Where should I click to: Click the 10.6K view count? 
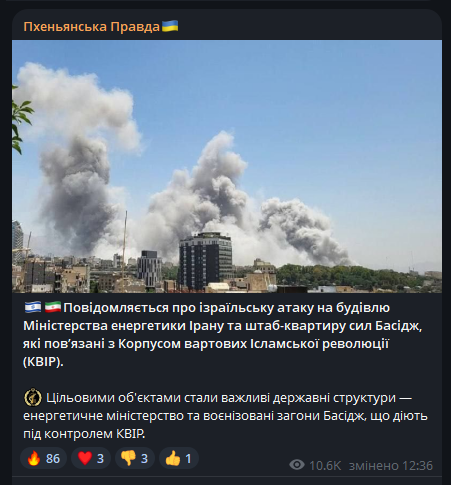[325, 466]
